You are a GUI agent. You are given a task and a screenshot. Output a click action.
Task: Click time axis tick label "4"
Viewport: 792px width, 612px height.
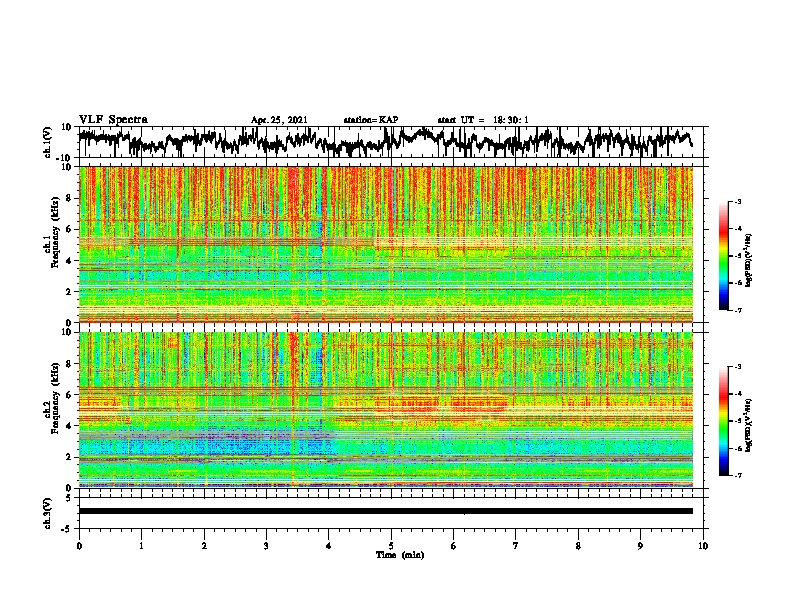coord(329,546)
